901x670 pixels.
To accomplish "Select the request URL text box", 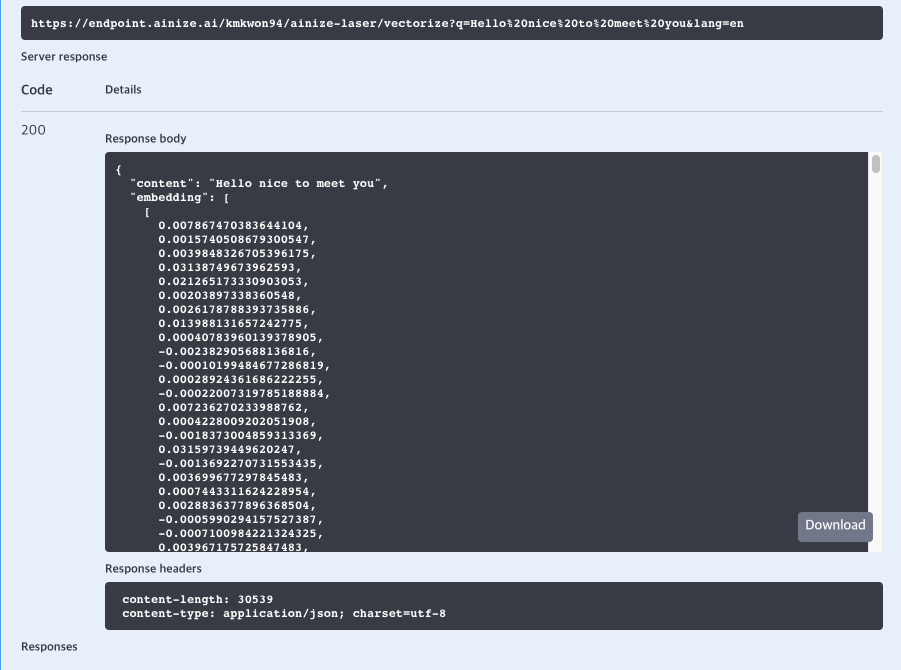I will click(452, 23).
